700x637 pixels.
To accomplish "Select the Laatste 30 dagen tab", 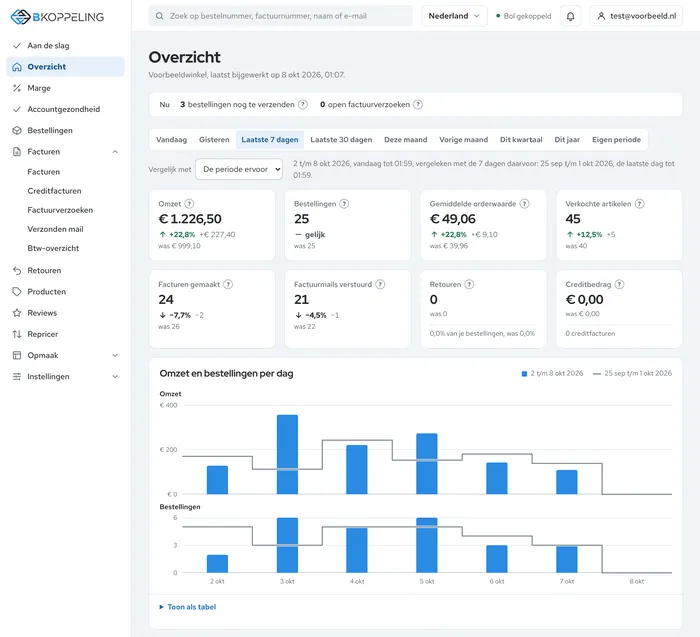I will click(341, 140).
